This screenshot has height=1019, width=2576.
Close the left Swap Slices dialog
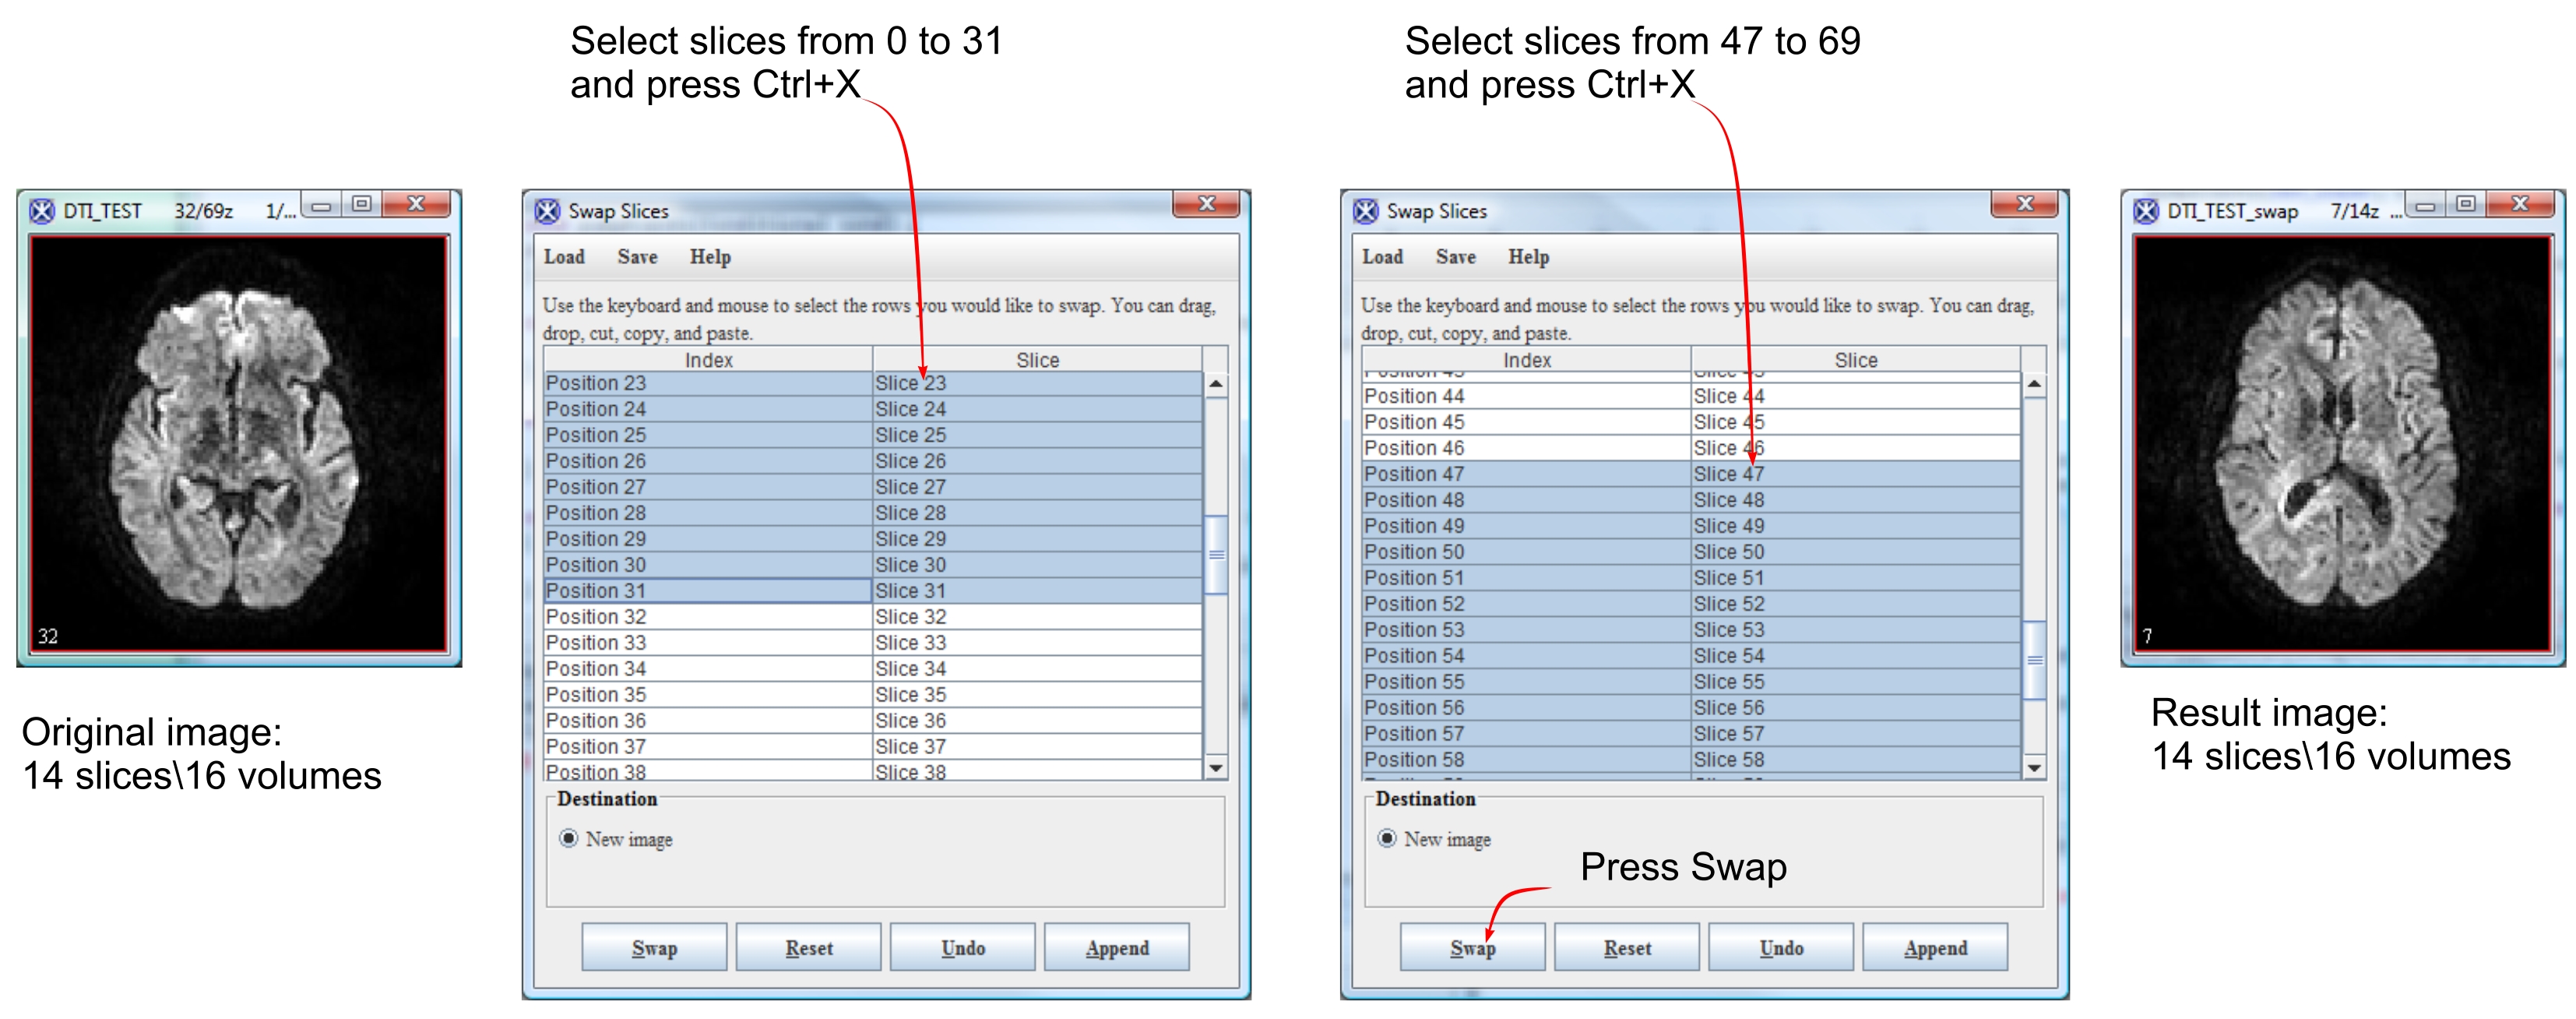pyautogui.click(x=1206, y=204)
